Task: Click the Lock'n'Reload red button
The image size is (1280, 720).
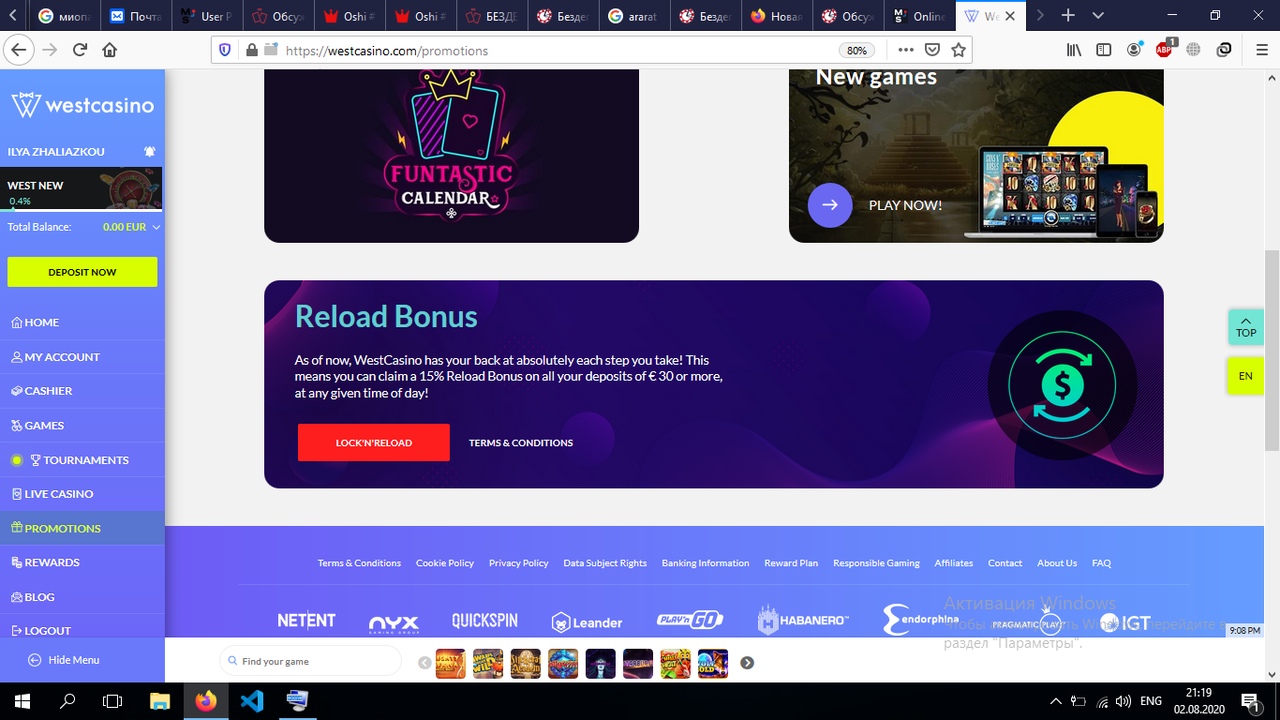Action: pyautogui.click(x=374, y=442)
